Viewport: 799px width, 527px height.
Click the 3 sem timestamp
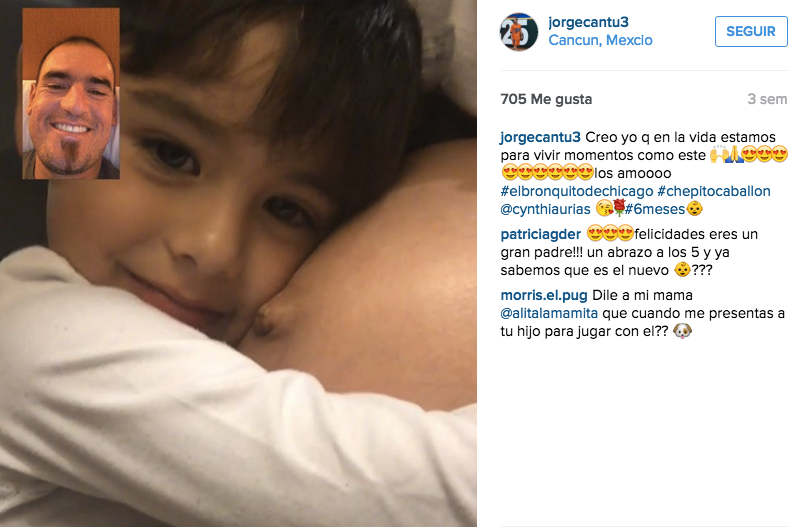coord(767,99)
